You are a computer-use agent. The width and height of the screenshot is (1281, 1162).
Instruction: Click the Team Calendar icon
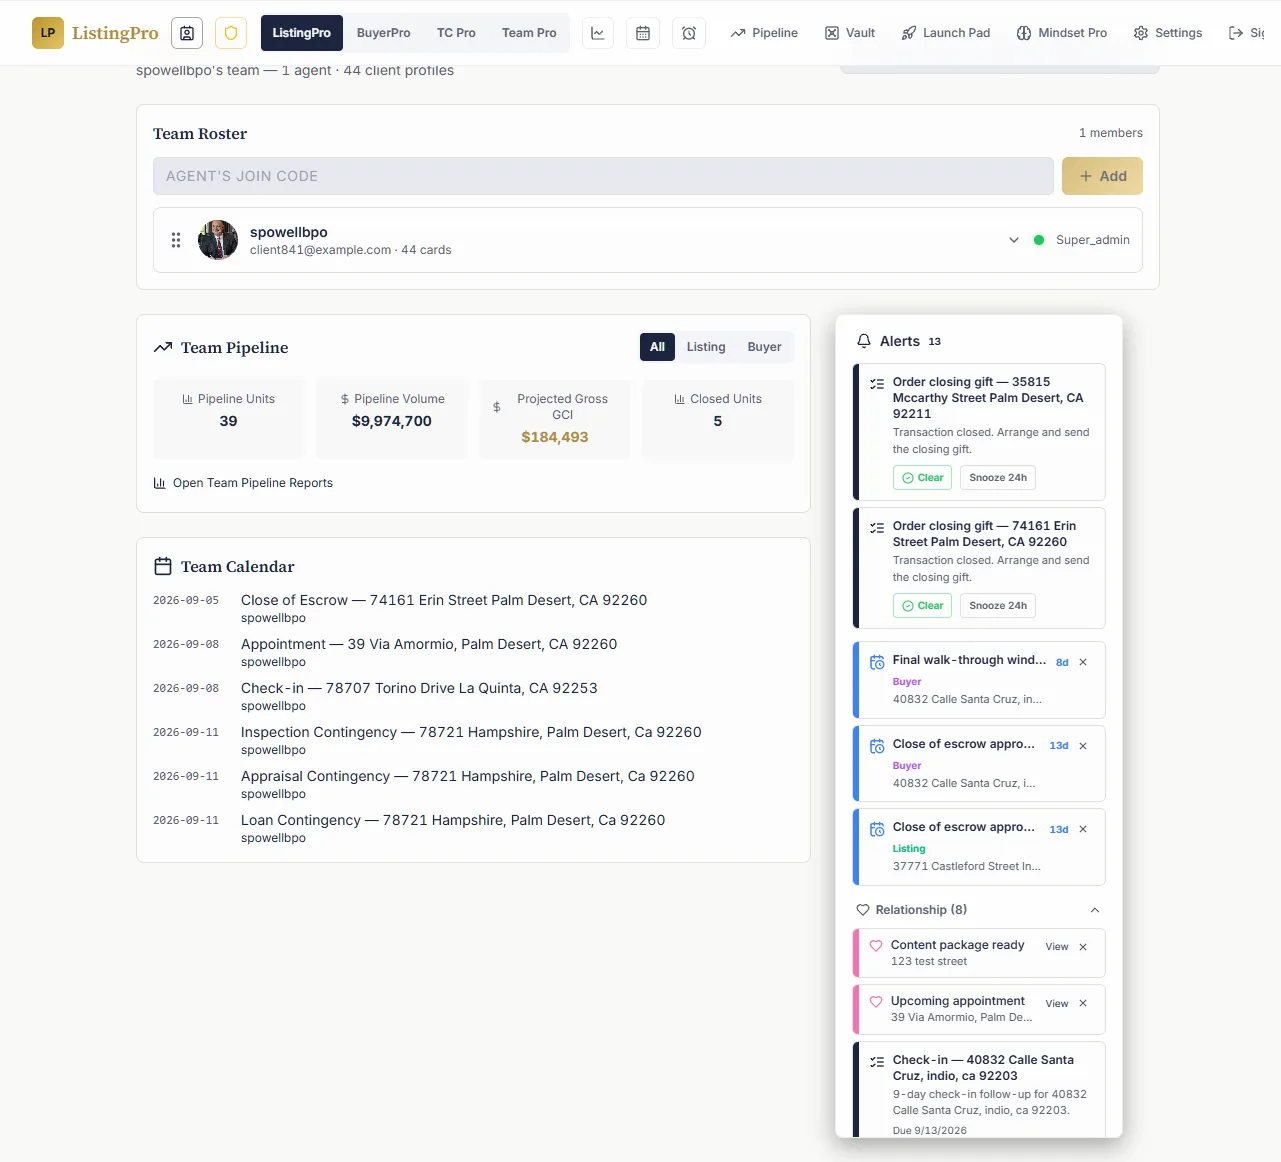[x=163, y=566]
